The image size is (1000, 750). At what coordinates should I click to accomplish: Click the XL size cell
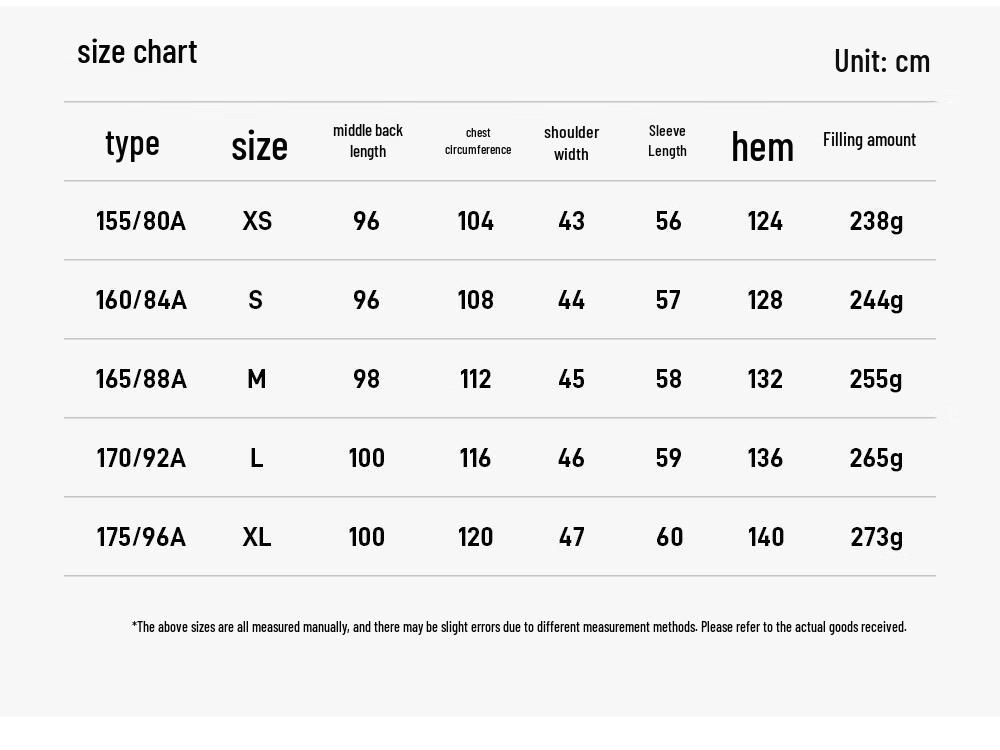[256, 537]
